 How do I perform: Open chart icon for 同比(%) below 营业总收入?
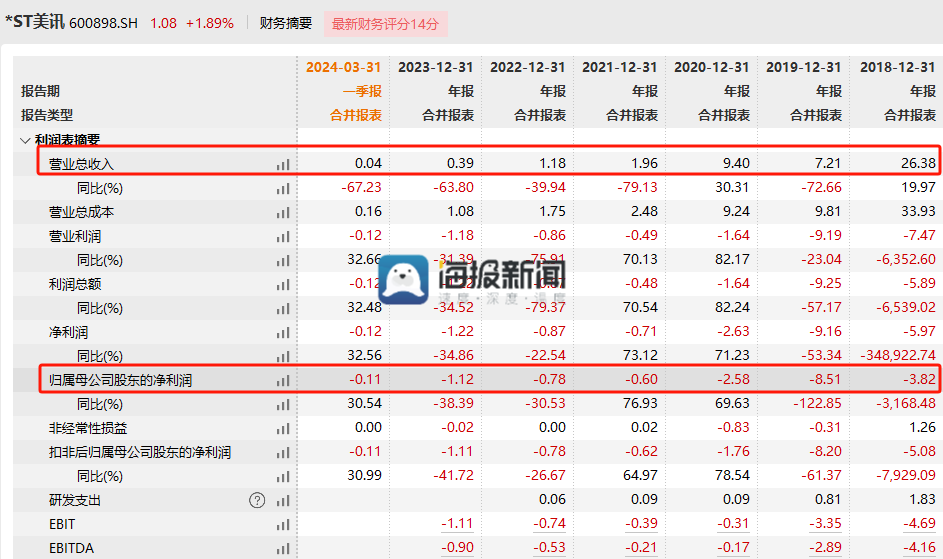coord(283,188)
